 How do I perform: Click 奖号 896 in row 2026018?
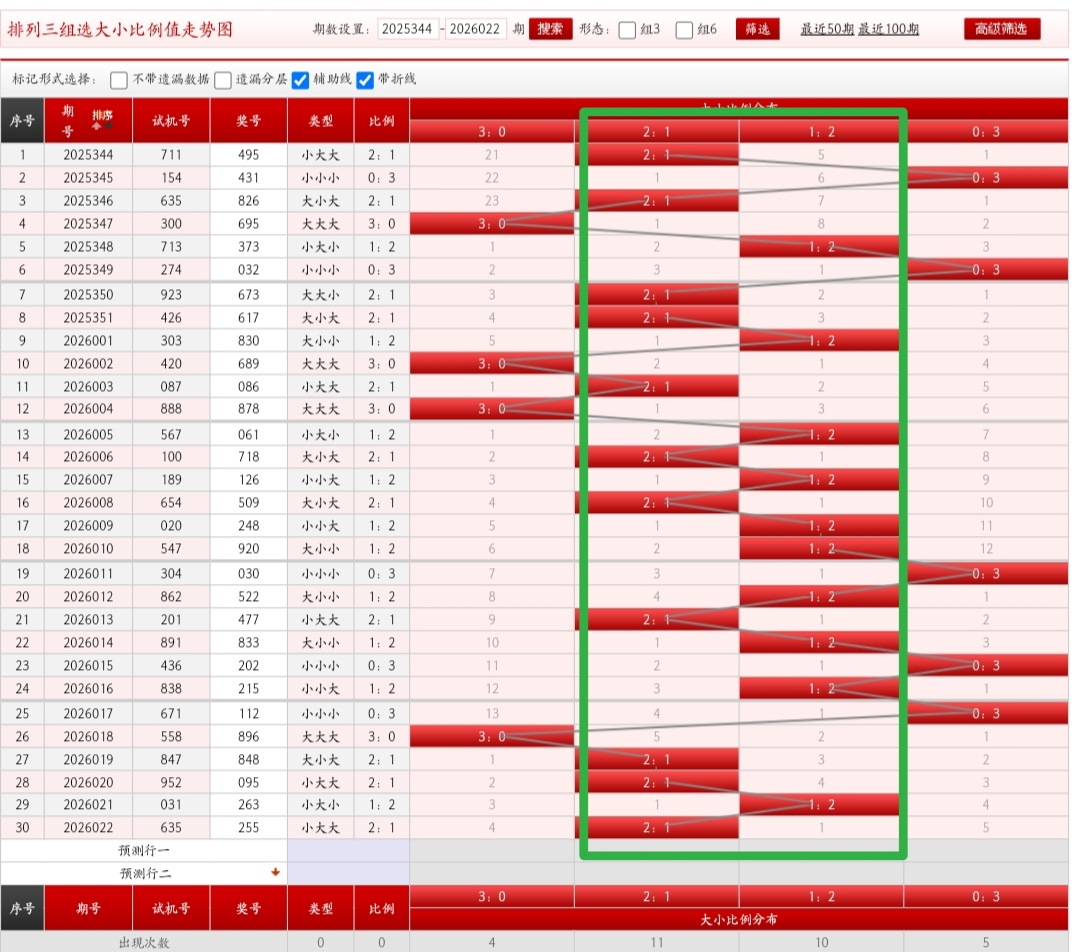point(249,736)
